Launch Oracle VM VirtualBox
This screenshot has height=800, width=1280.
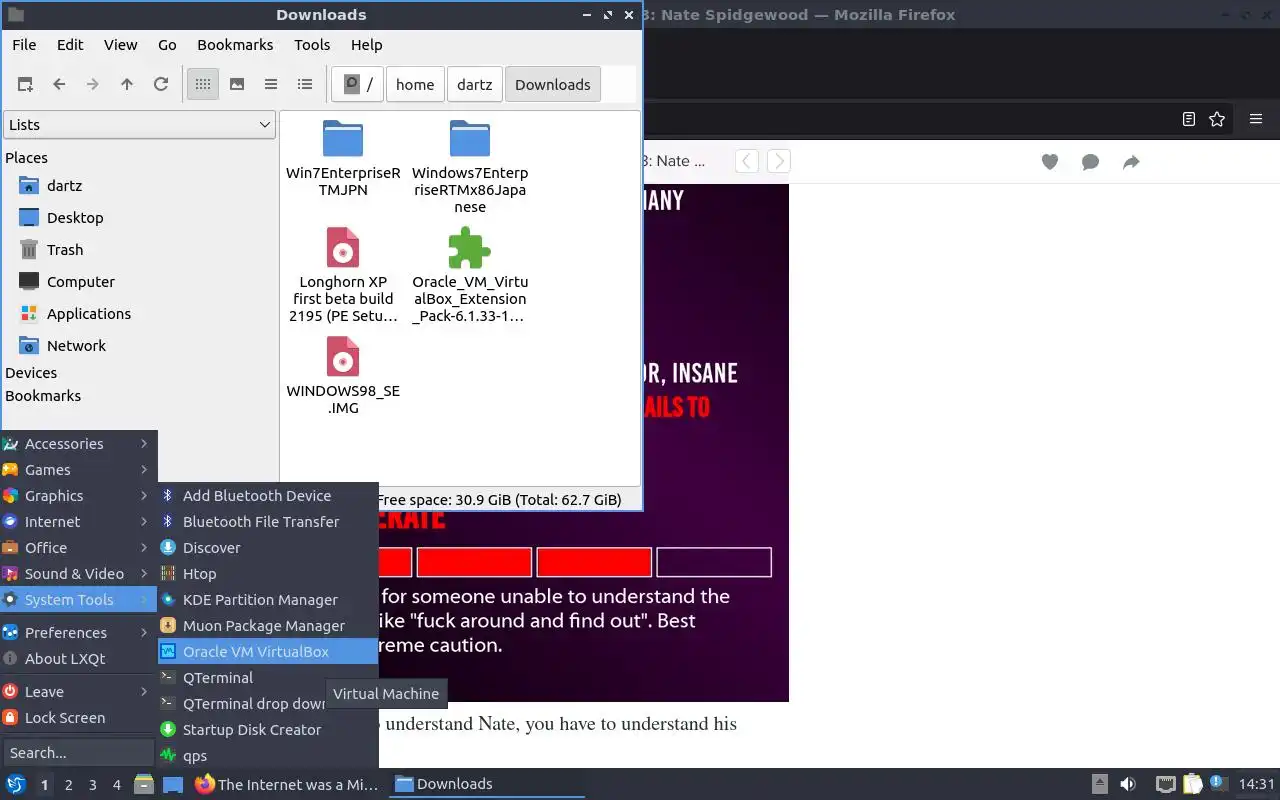point(268,652)
